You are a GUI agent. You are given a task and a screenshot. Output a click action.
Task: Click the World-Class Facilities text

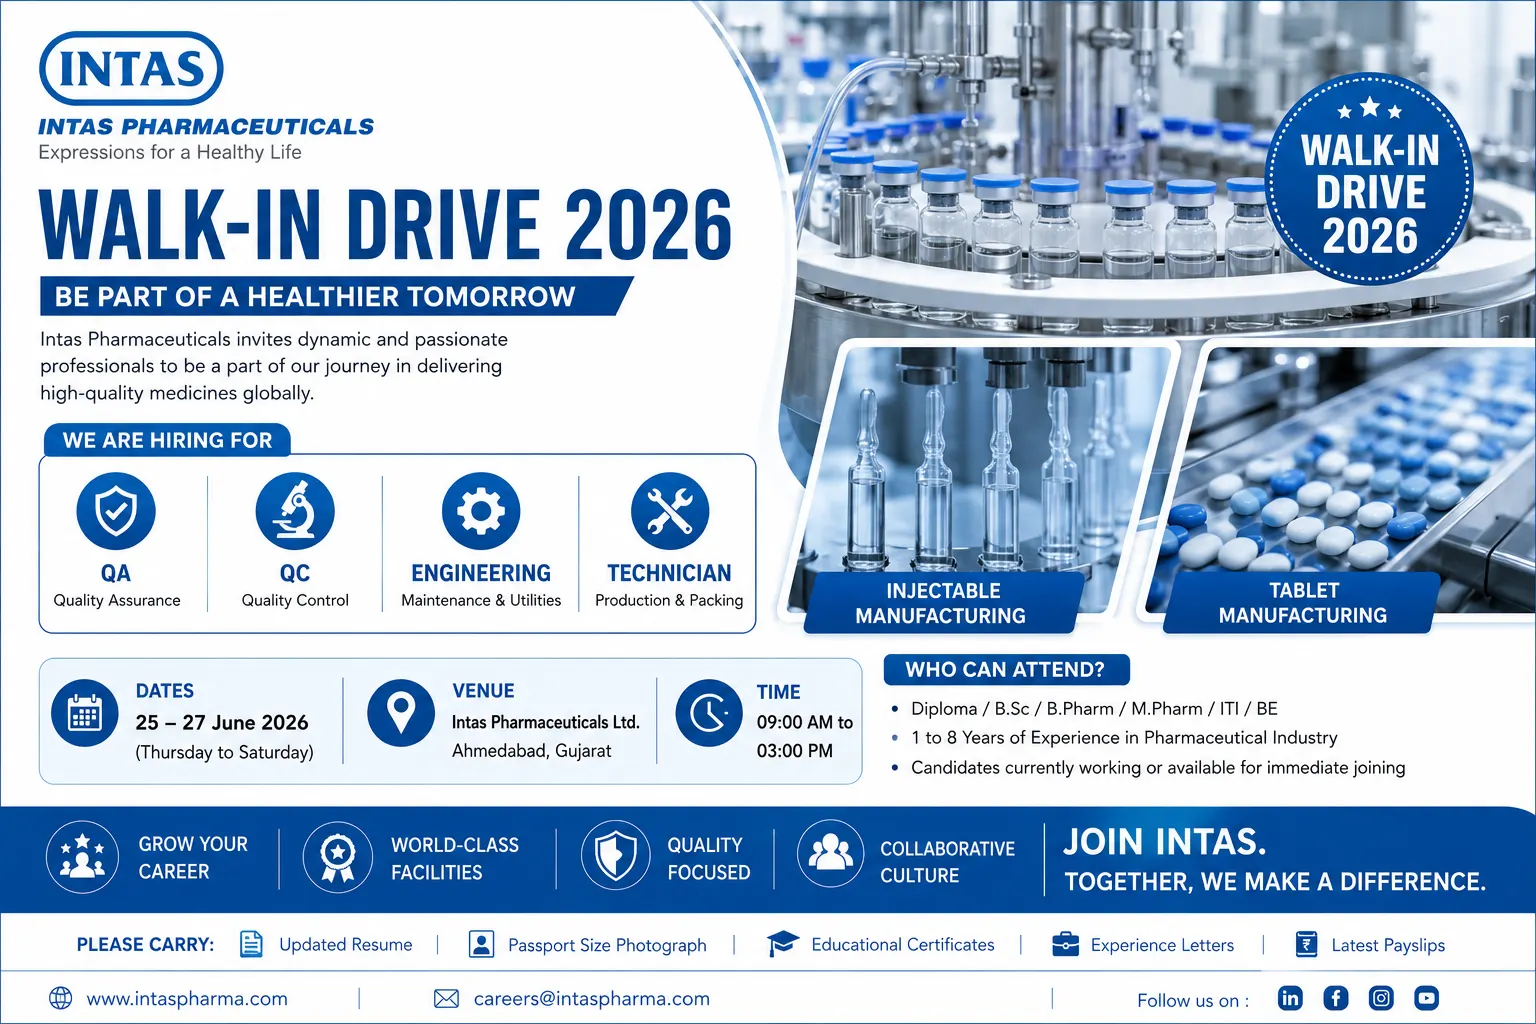click(x=455, y=858)
